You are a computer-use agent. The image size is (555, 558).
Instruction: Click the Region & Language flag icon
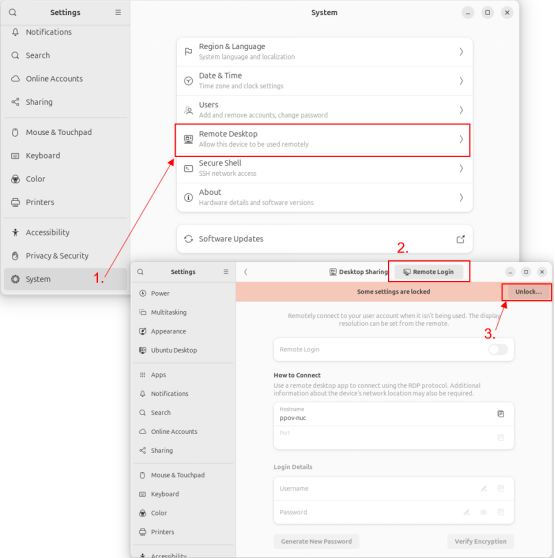point(188,52)
